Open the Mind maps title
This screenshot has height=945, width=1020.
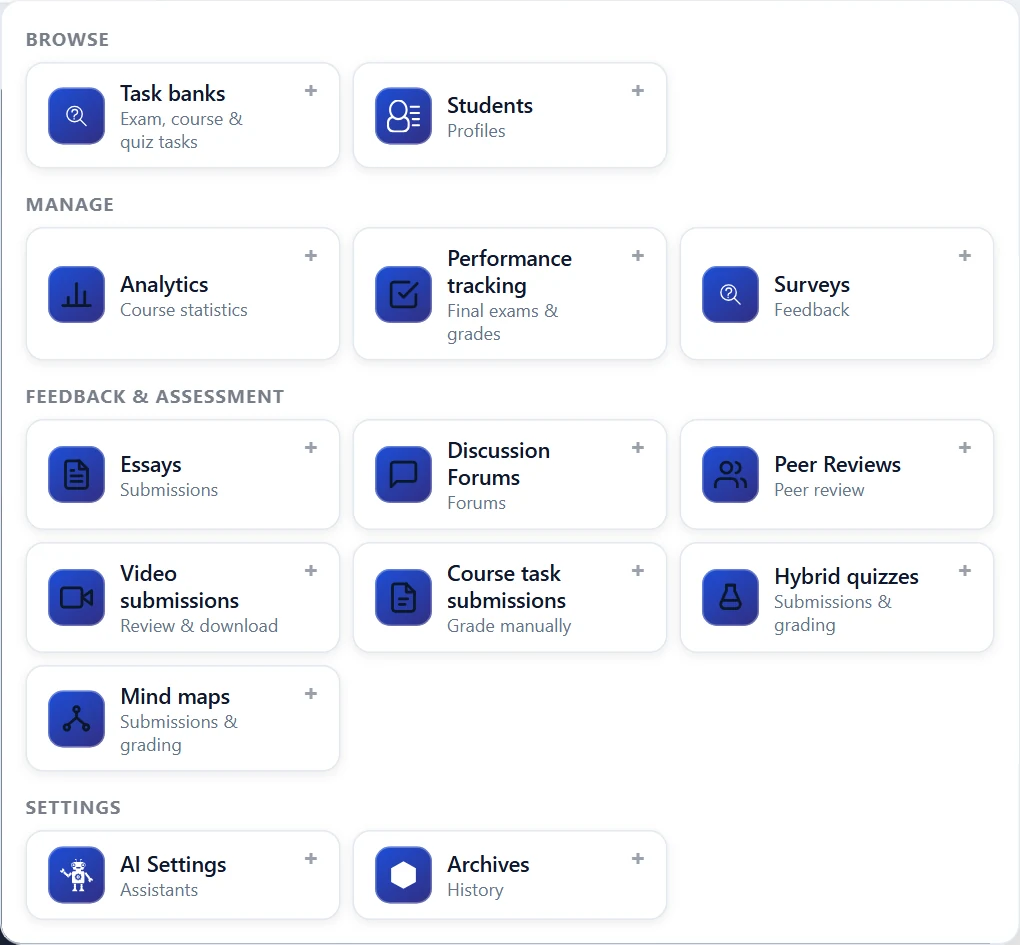(x=175, y=697)
